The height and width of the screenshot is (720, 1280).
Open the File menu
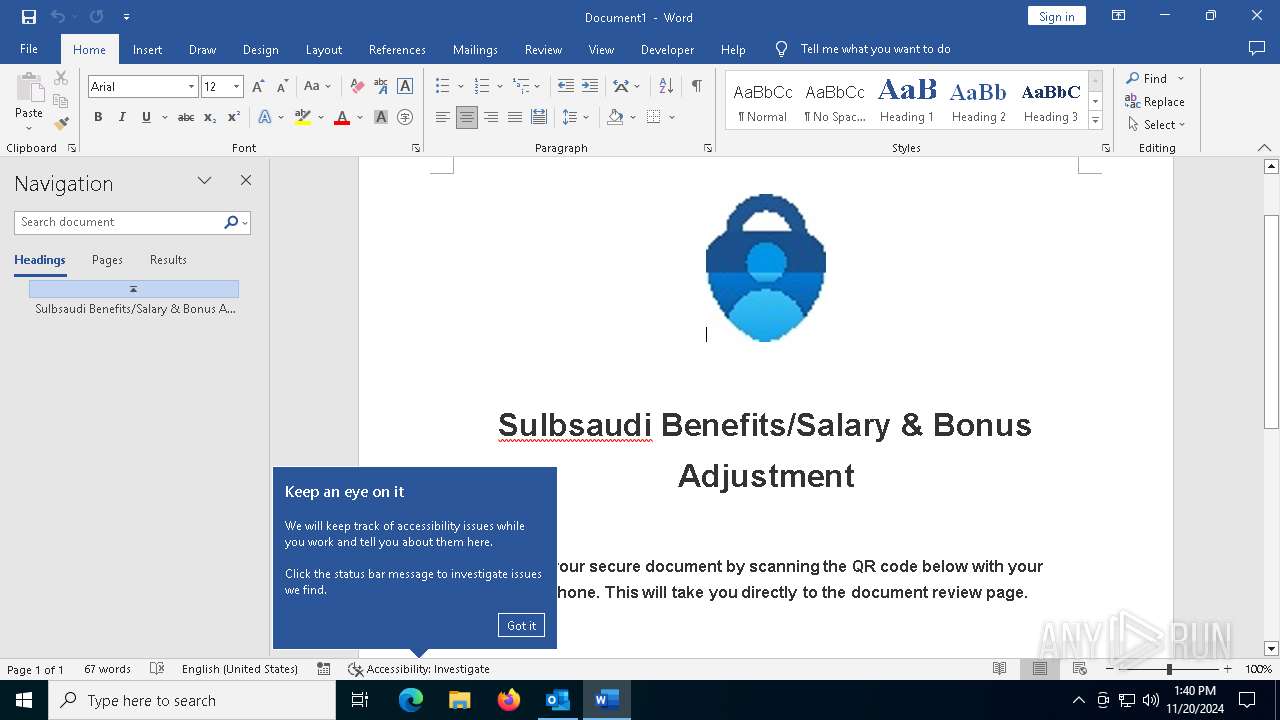click(x=29, y=49)
